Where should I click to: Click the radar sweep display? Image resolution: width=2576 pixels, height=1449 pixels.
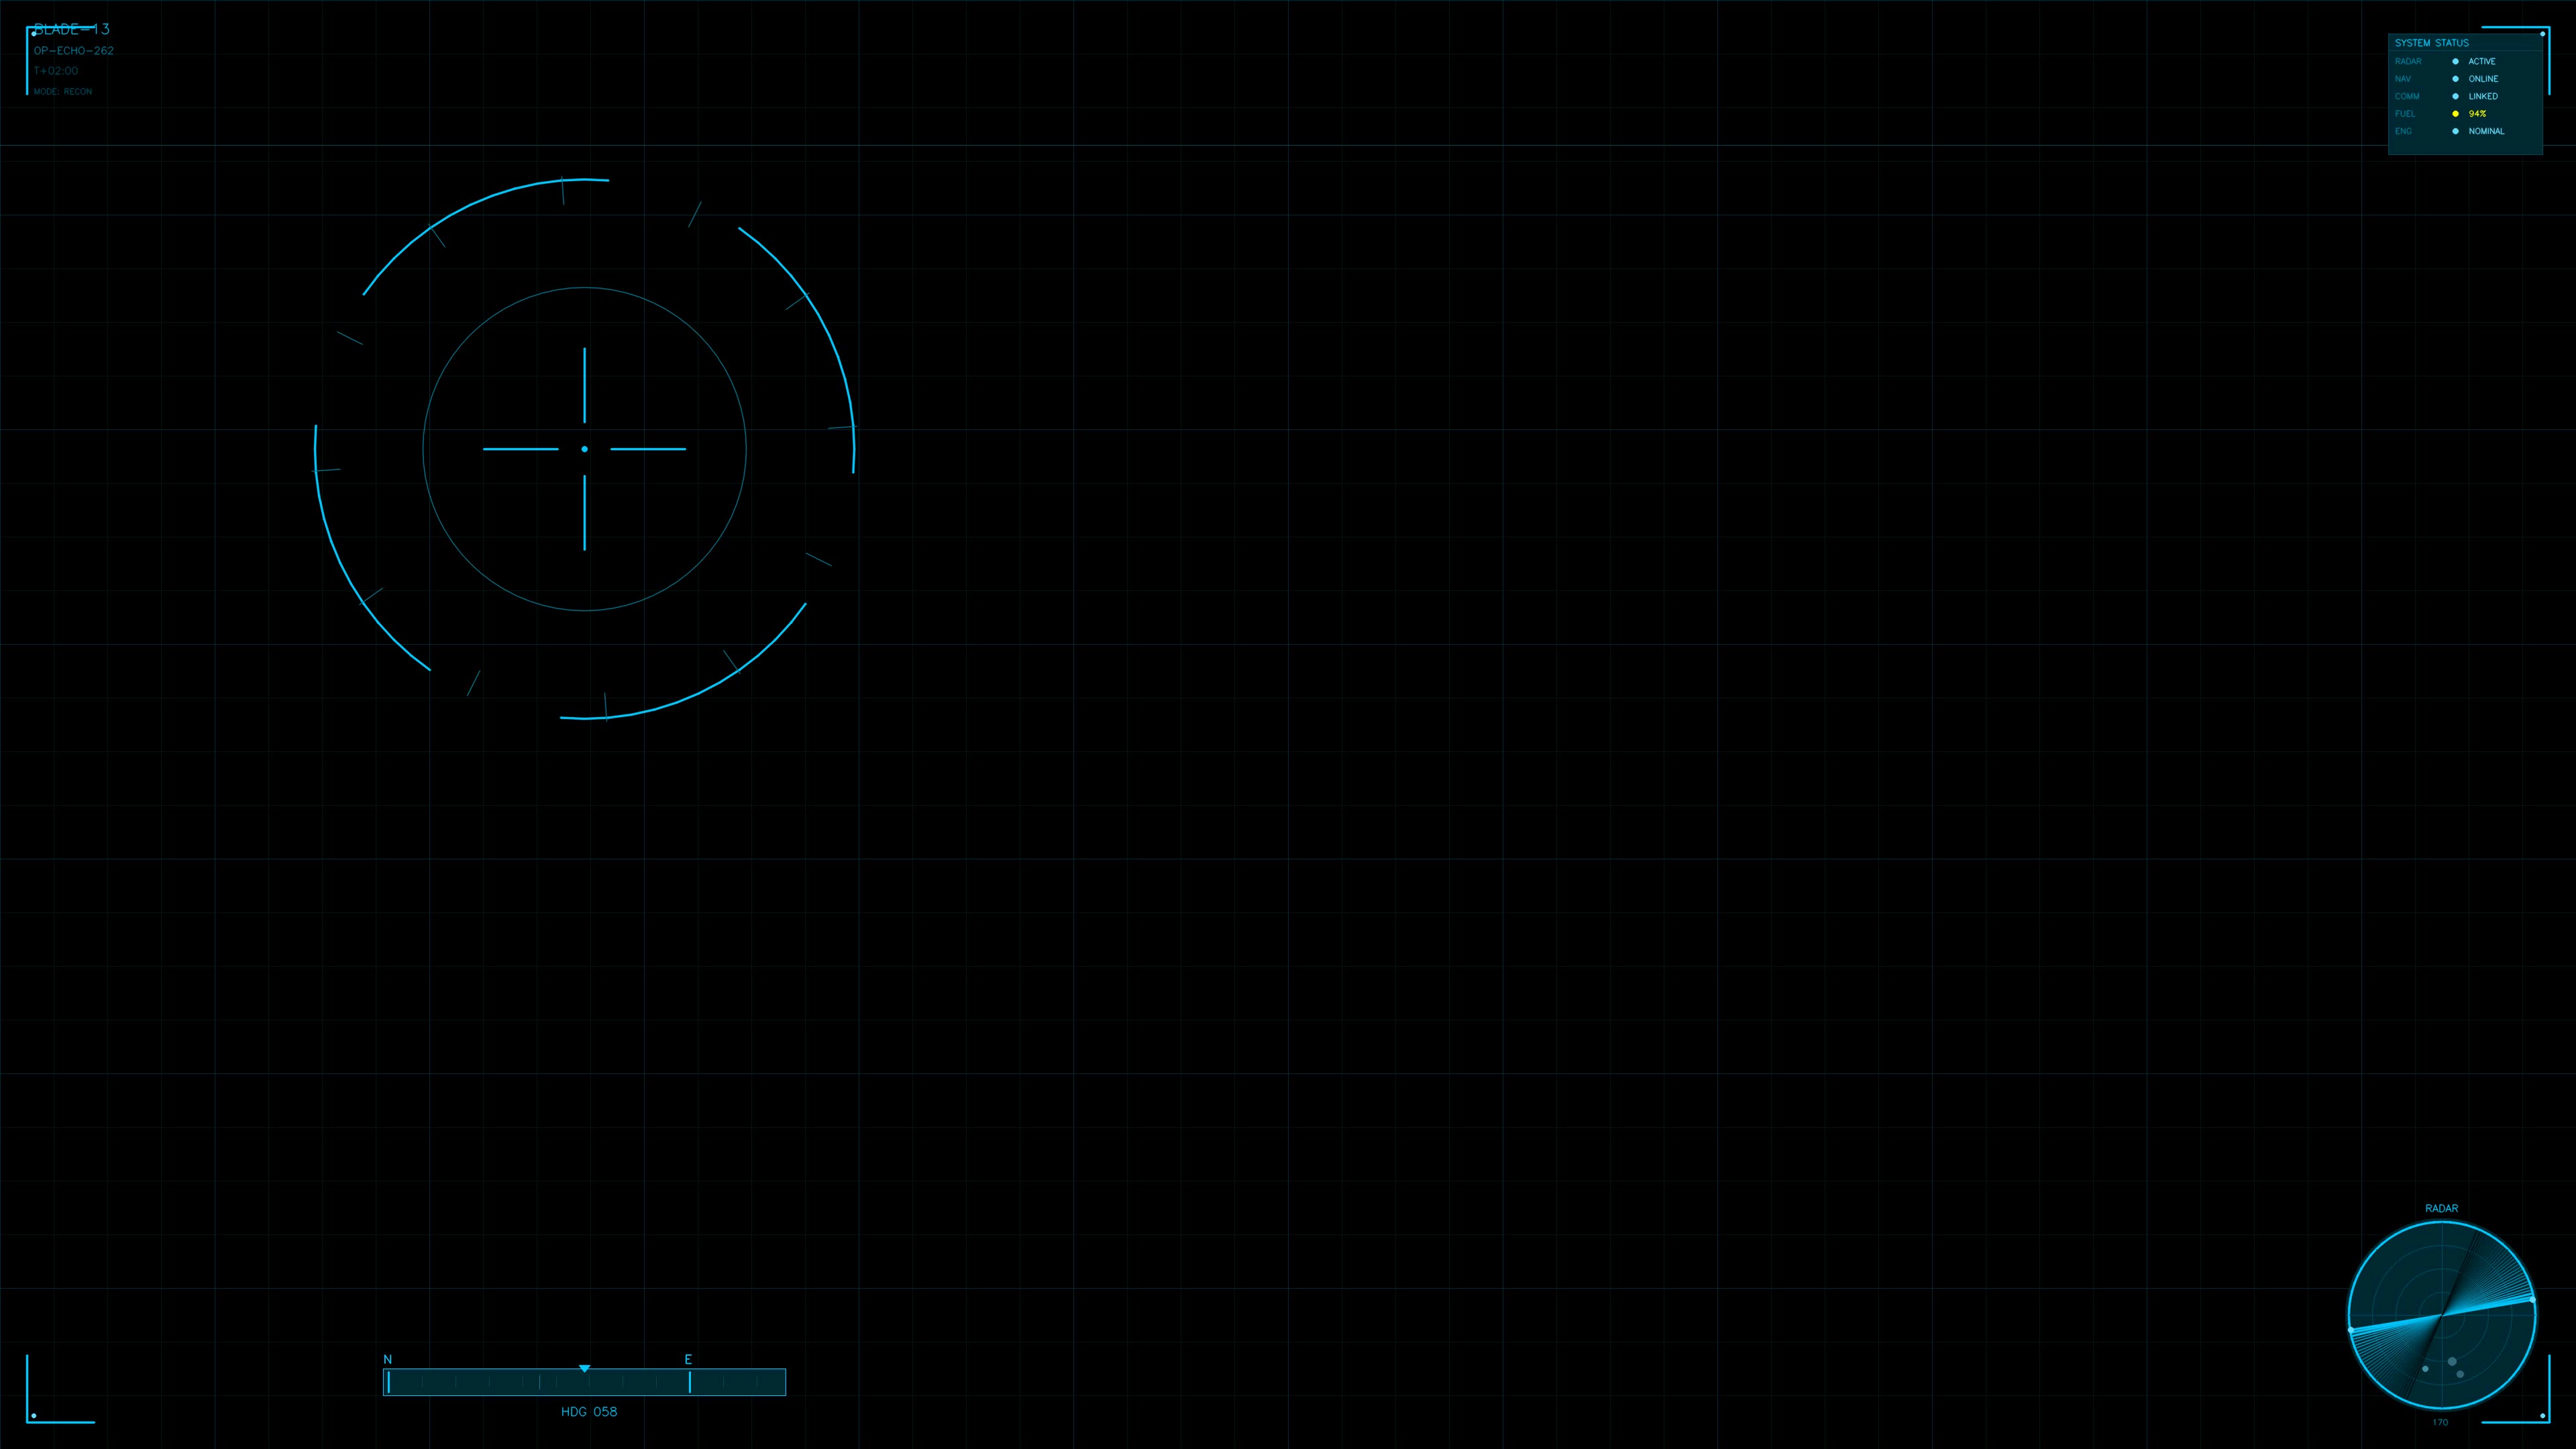[2443, 1315]
